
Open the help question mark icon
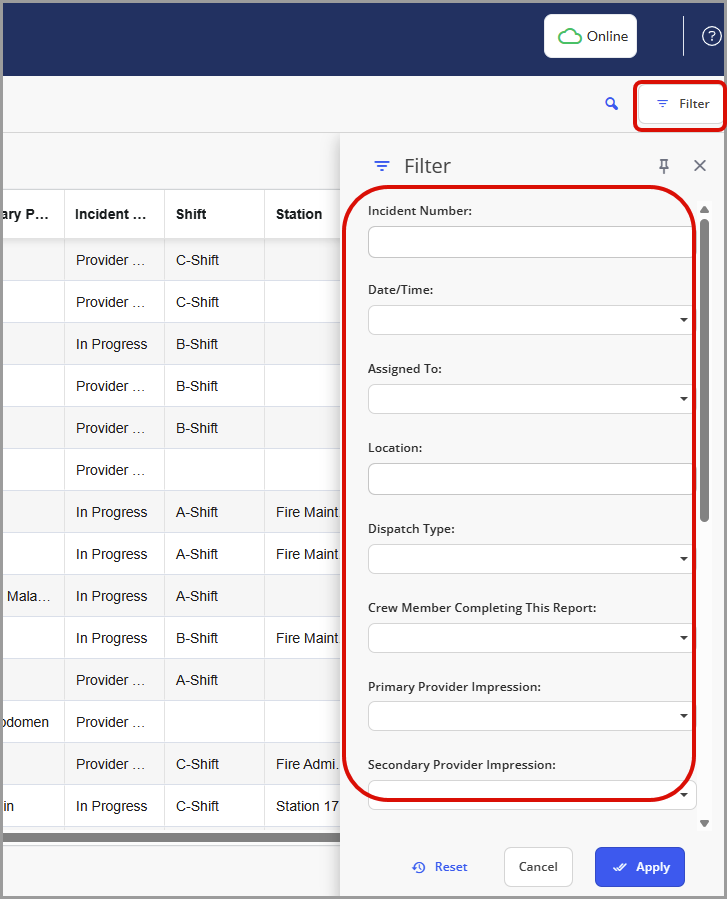(x=711, y=36)
